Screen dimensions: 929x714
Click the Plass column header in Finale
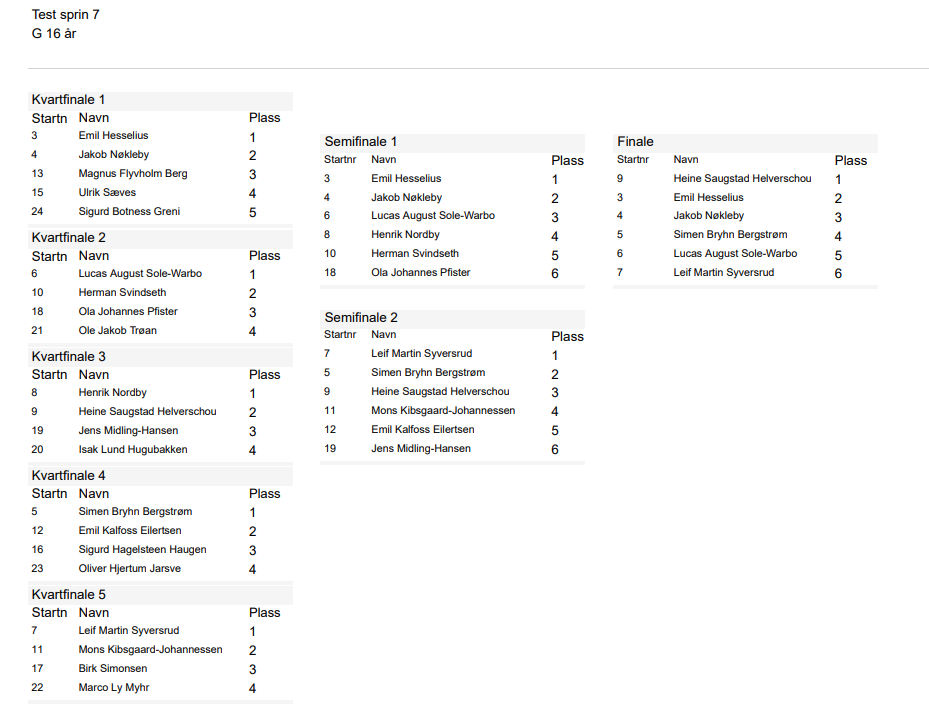[x=851, y=161]
